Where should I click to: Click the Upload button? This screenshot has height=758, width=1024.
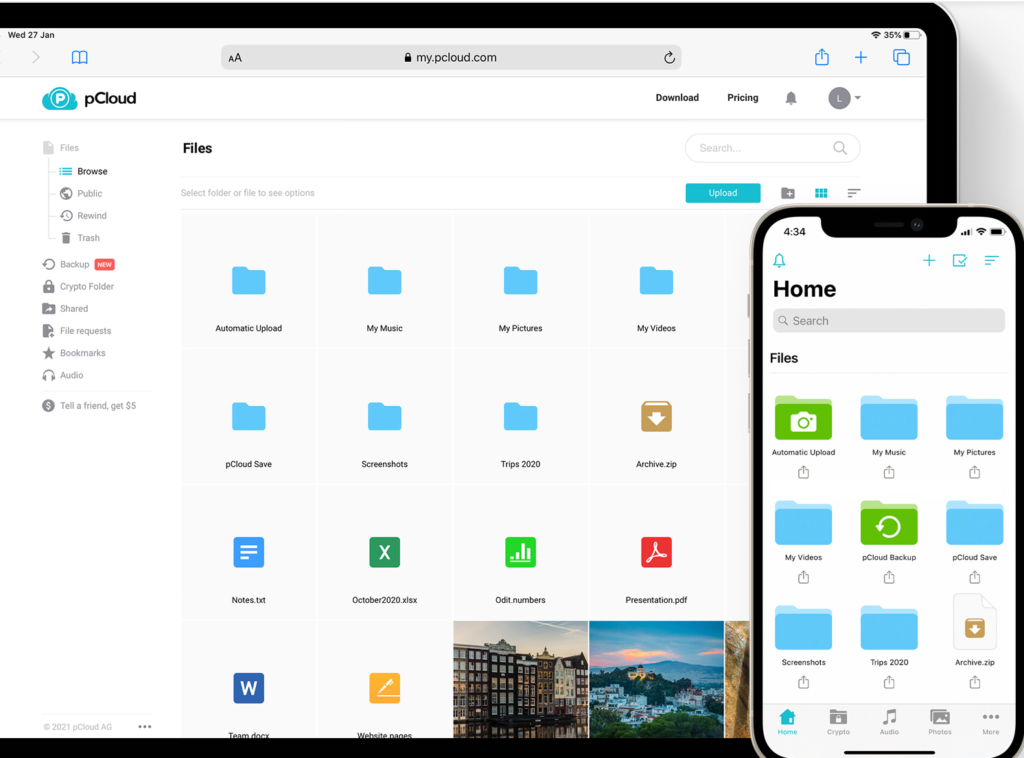coord(723,192)
